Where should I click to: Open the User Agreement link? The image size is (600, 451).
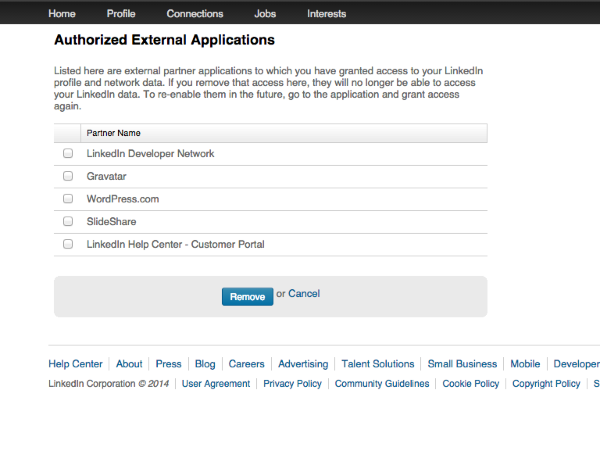[x=216, y=384]
